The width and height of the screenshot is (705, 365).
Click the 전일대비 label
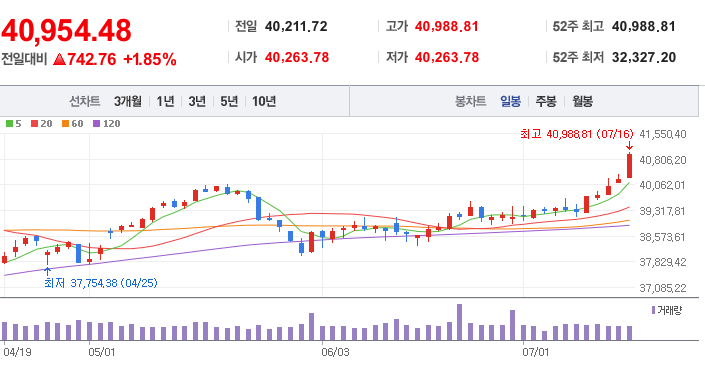[x=24, y=59]
